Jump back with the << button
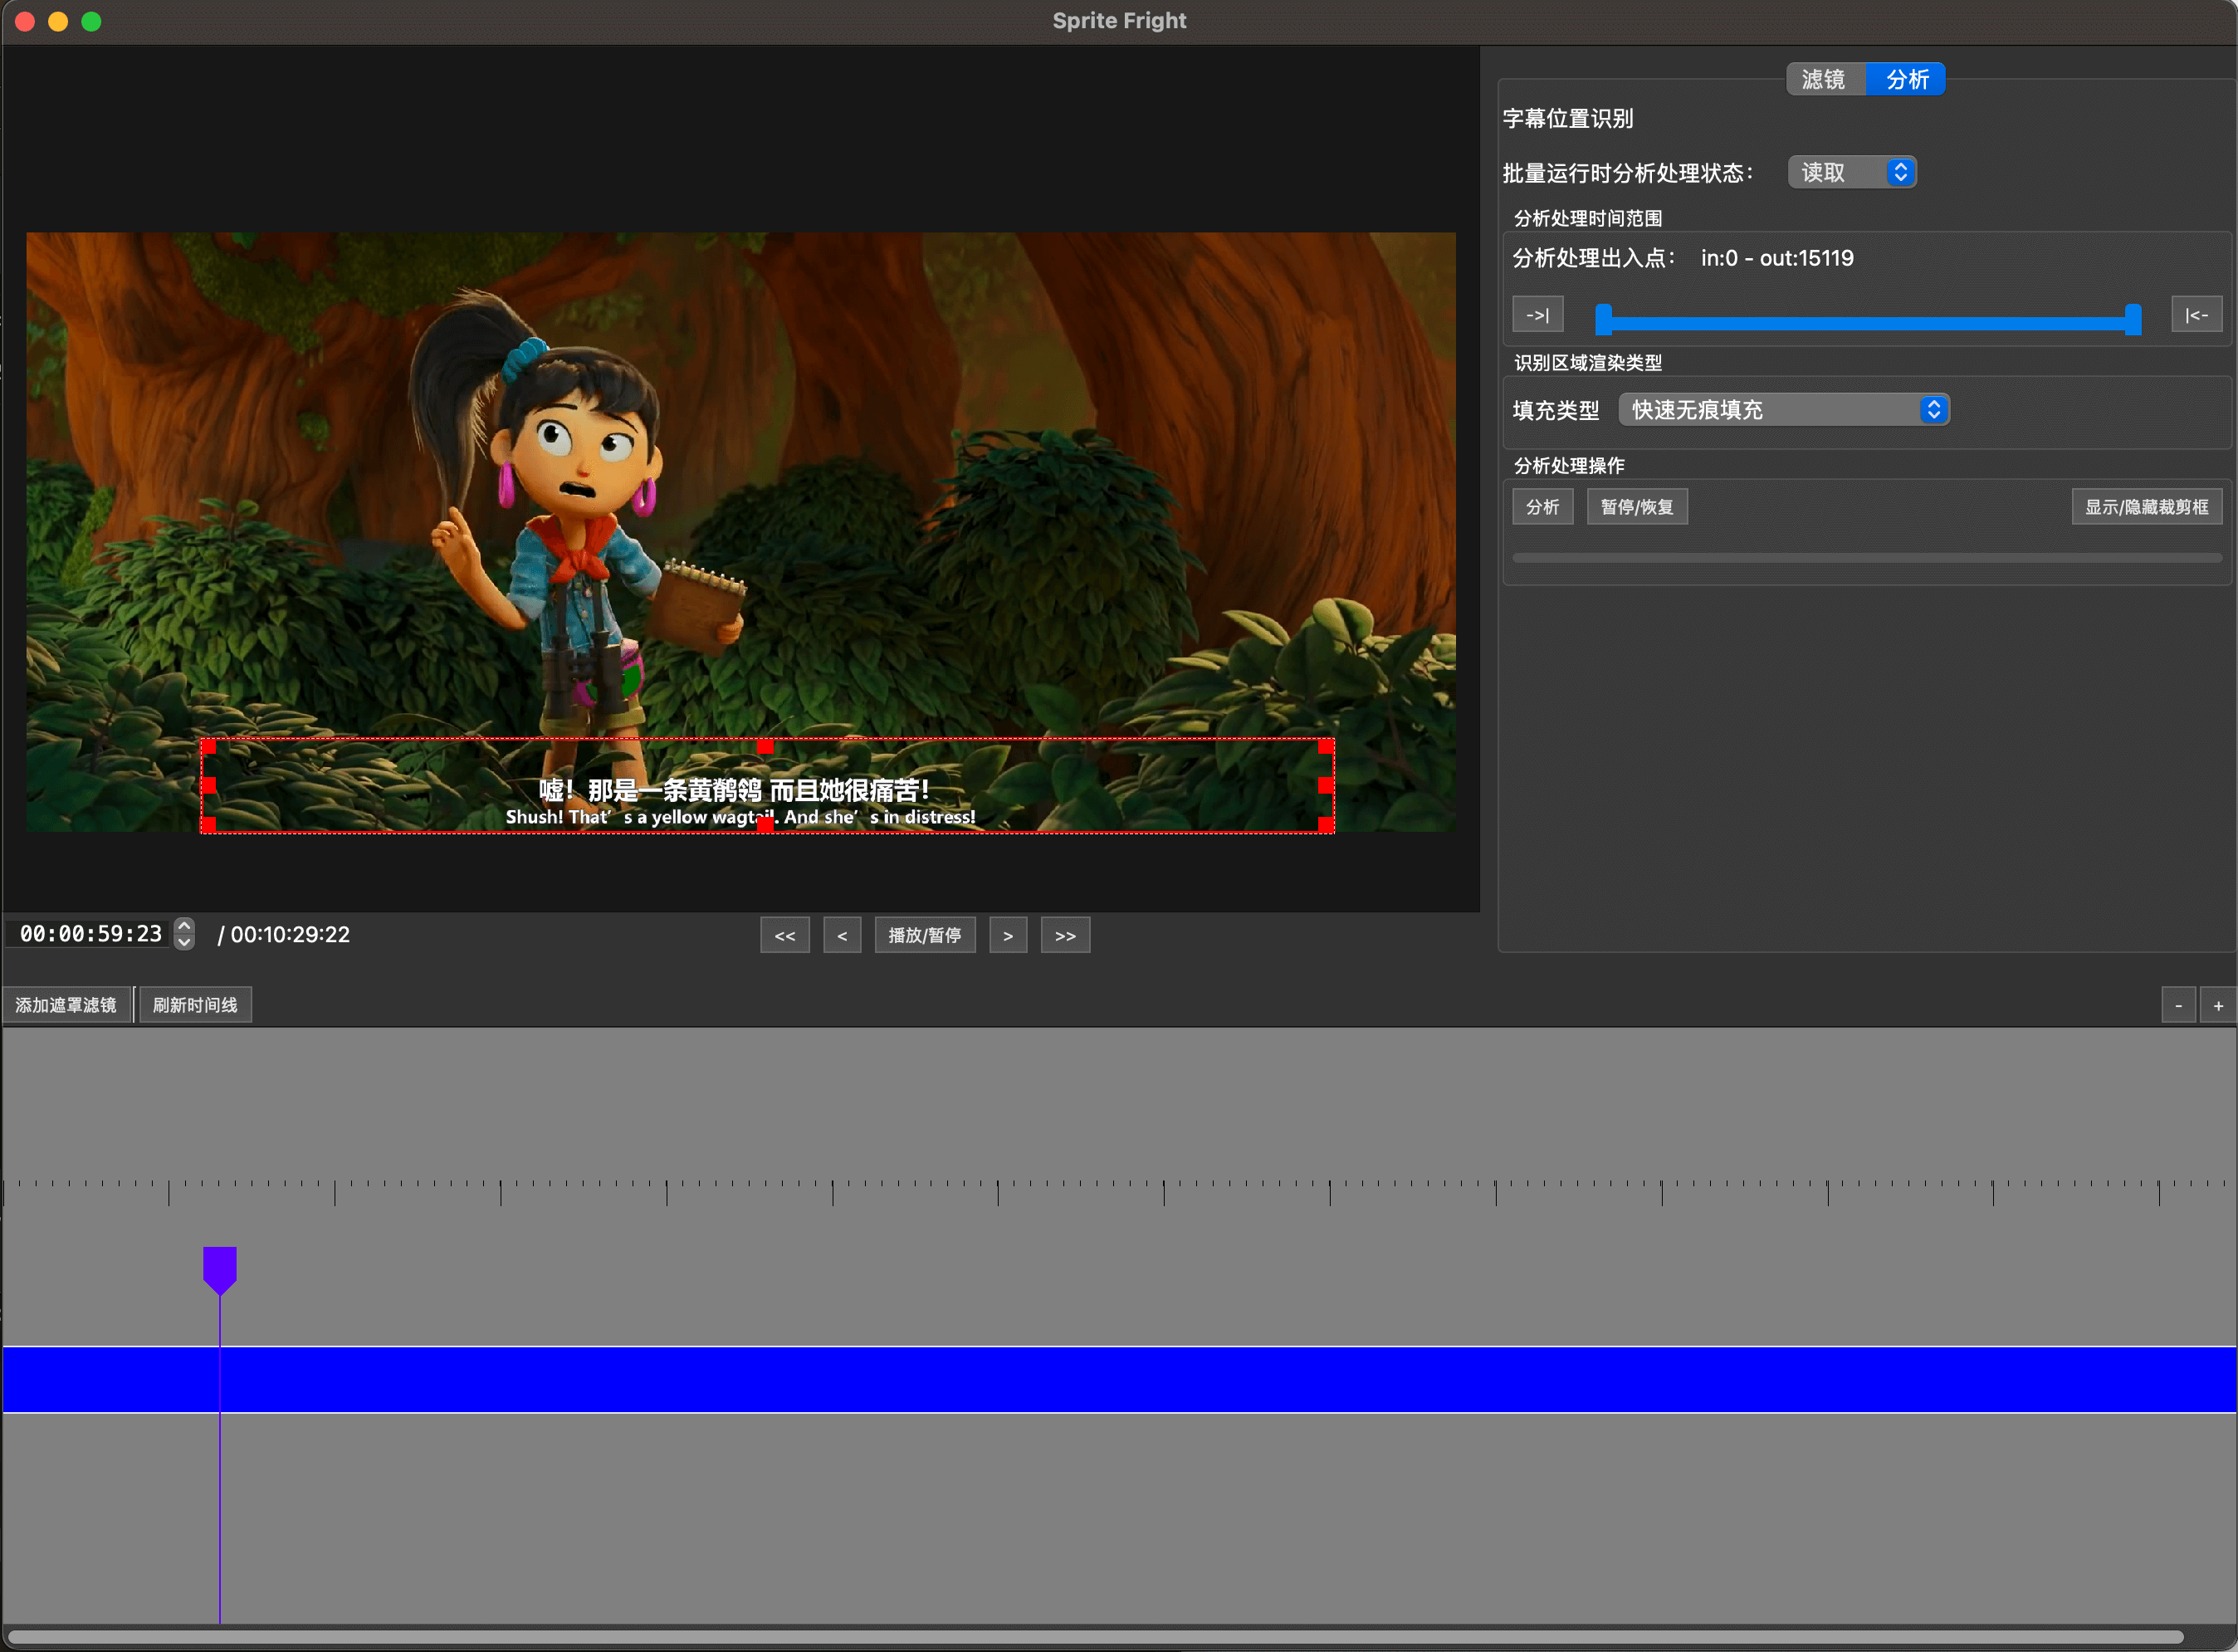This screenshot has width=2238, height=1652. click(x=784, y=935)
